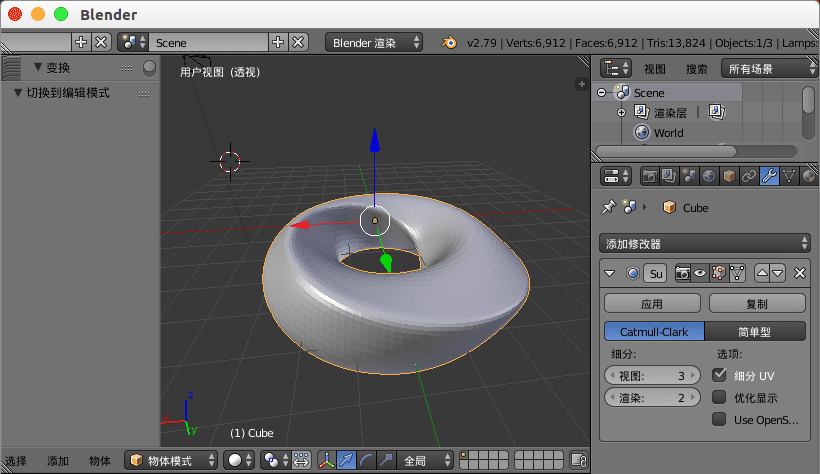Image resolution: width=820 pixels, height=474 pixels.
Task: Toggle modifier visibility in viewport eye icon
Action: (701, 273)
